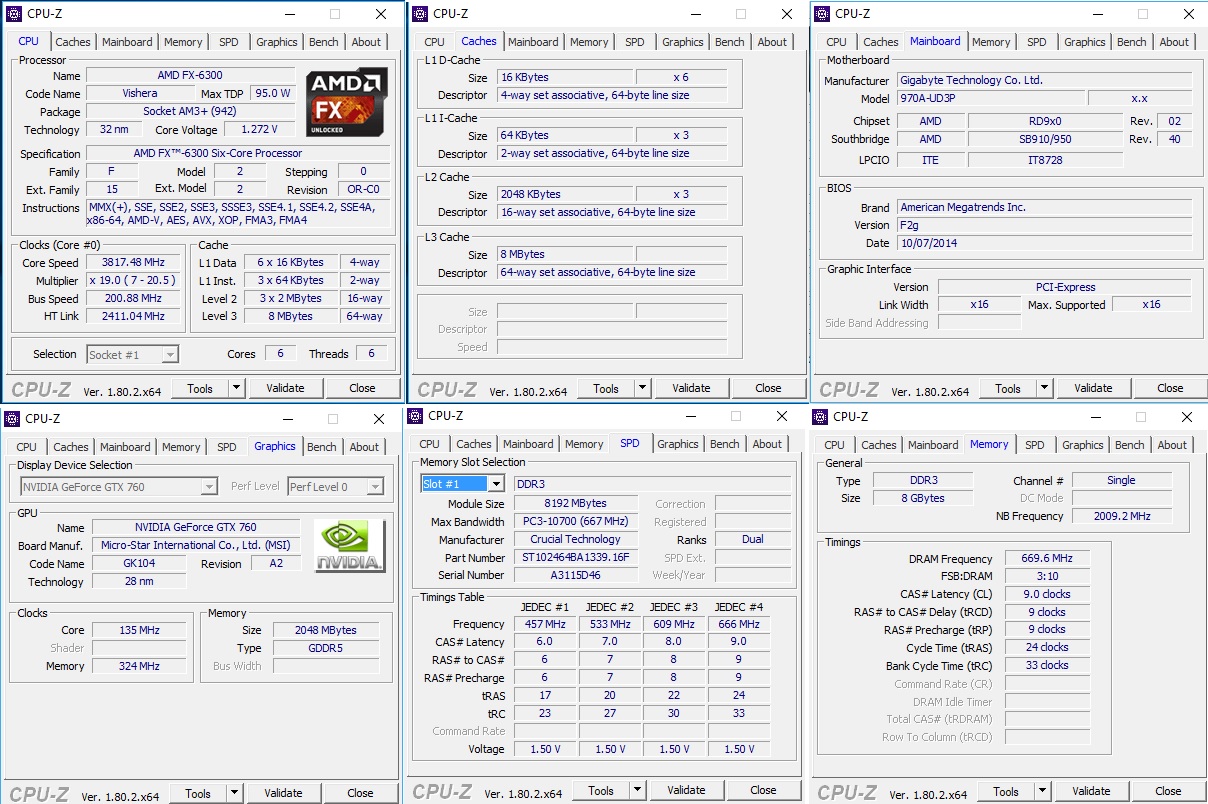Click the Southbridge value SB910/950
The image size is (1208, 804).
pos(1045,139)
